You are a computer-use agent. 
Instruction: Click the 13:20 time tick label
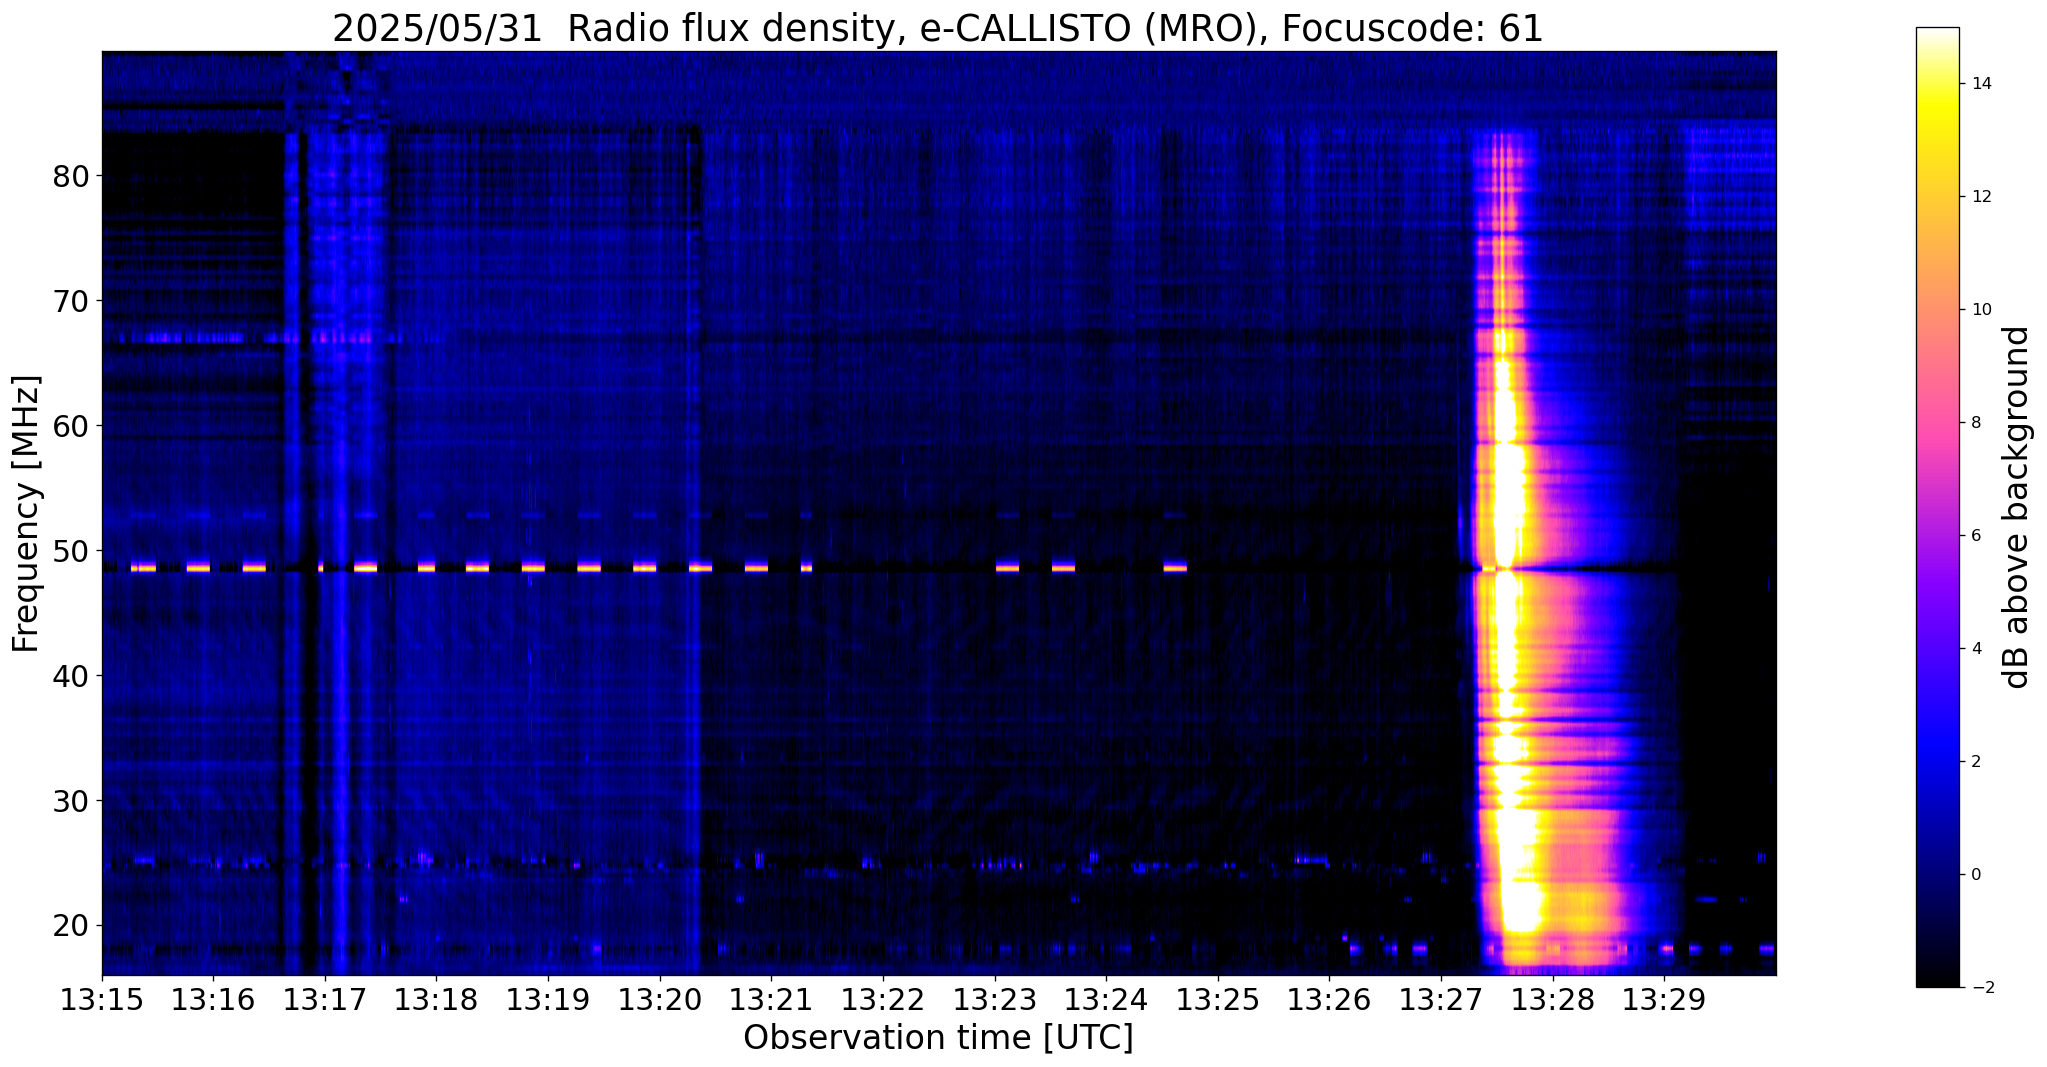click(x=660, y=1000)
